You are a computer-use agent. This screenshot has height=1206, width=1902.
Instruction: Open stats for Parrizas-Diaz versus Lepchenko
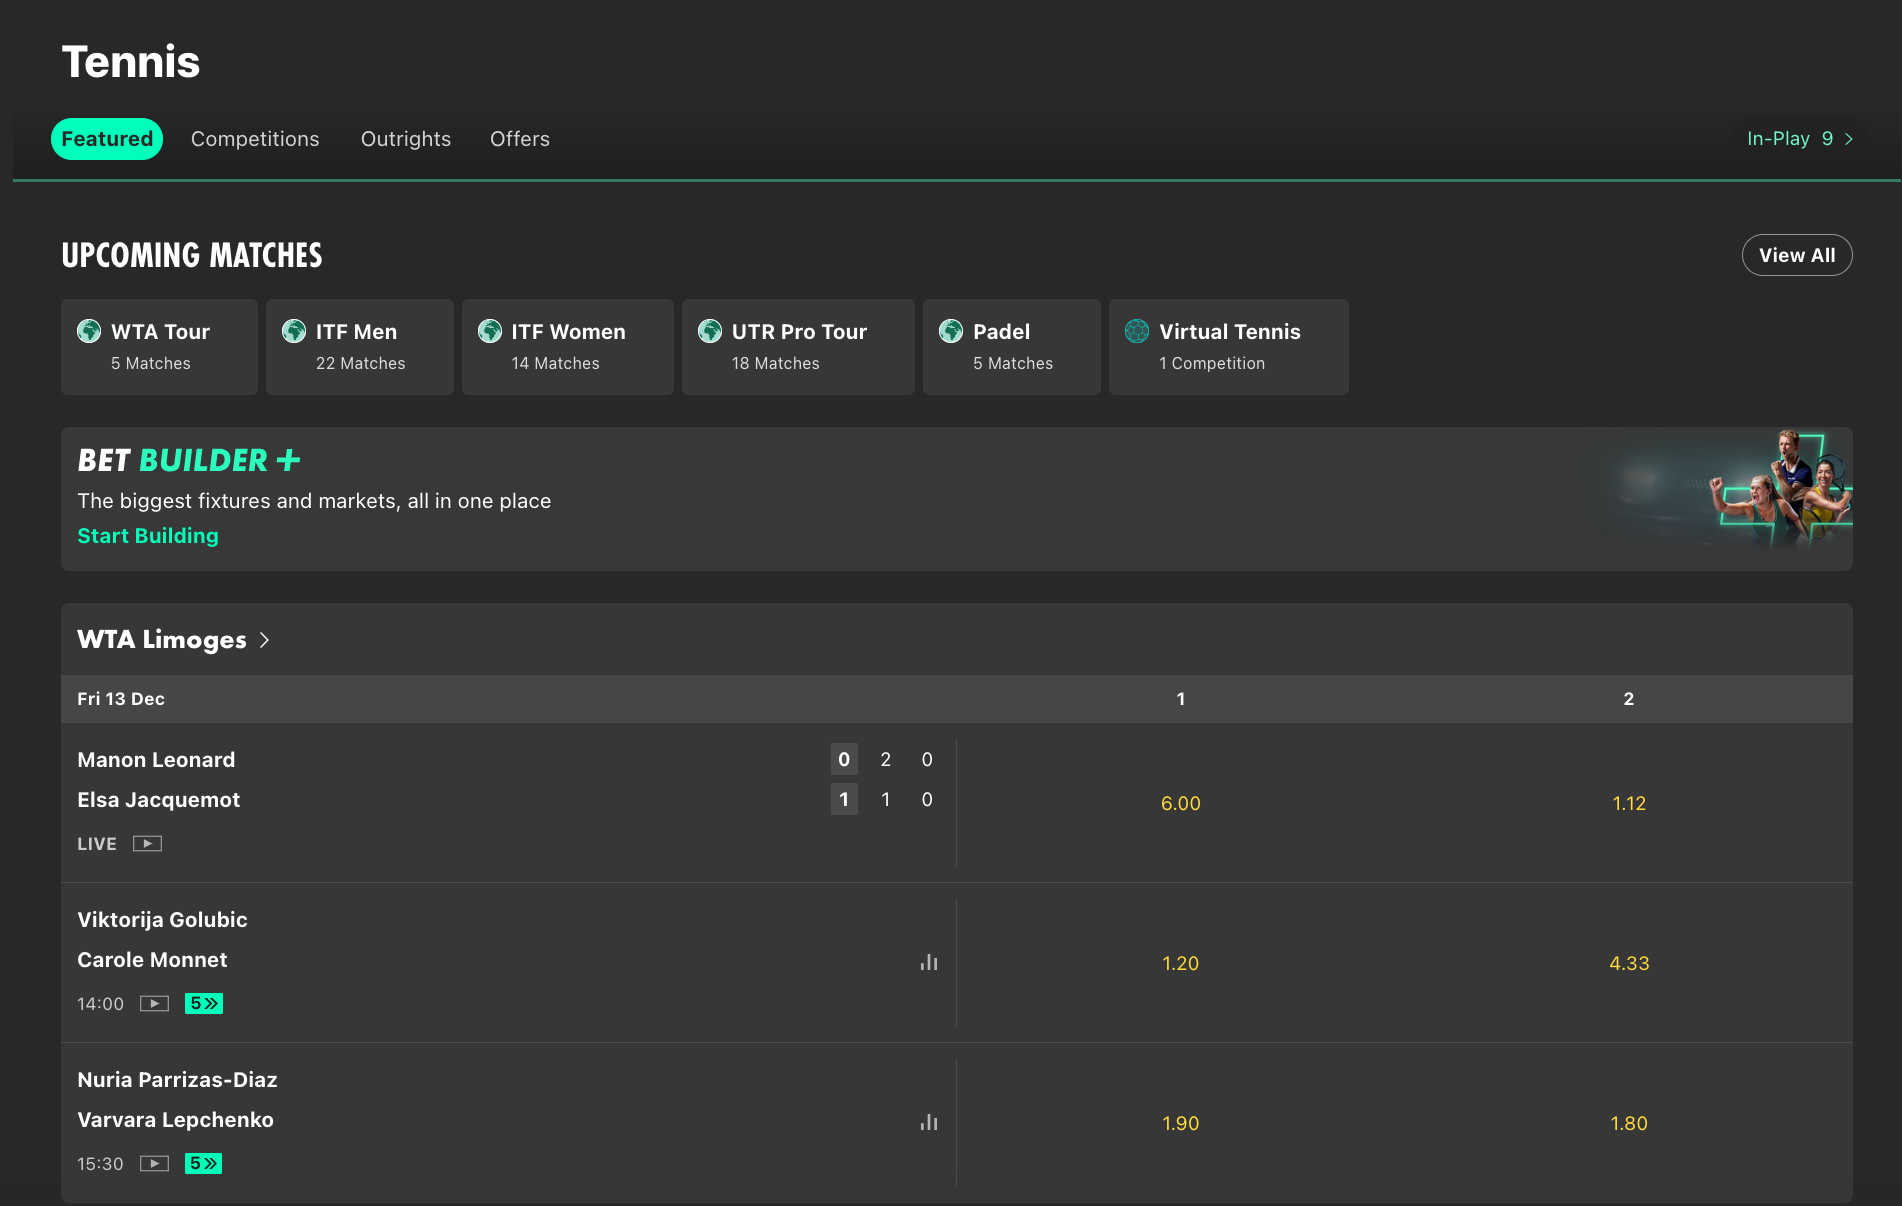pos(928,1122)
